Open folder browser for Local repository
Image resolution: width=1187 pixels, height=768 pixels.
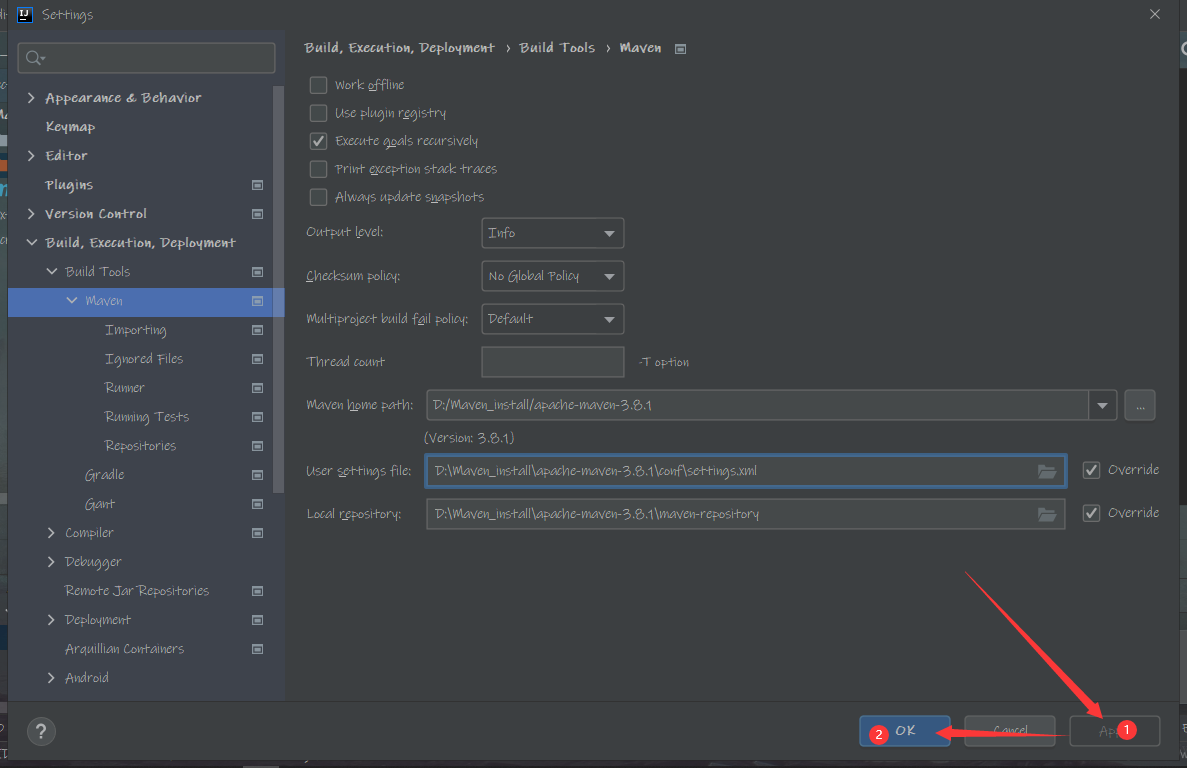[x=1047, y=515]
